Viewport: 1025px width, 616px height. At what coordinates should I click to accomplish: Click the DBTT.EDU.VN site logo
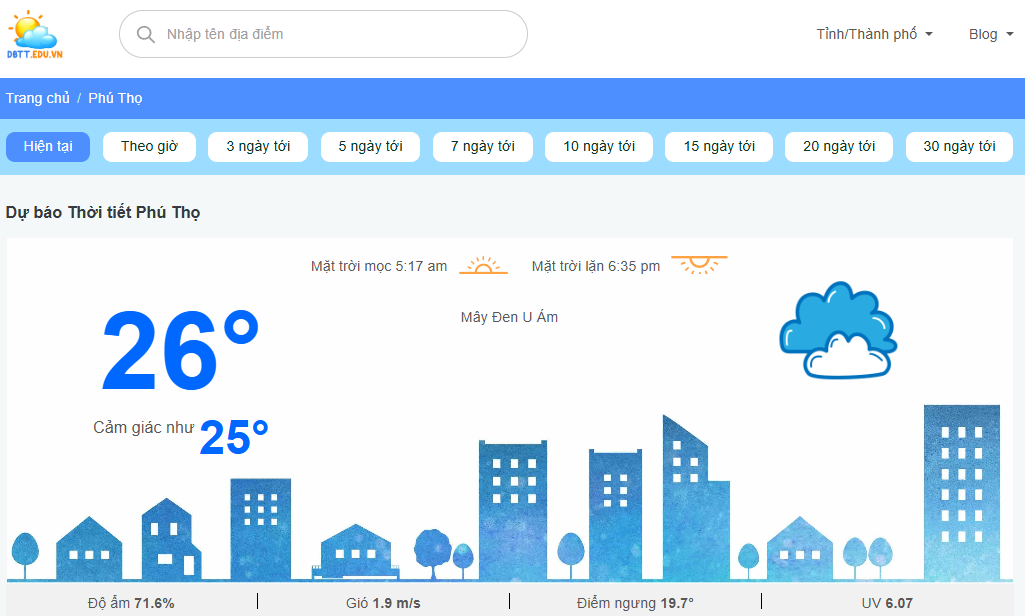coord(34,35)
